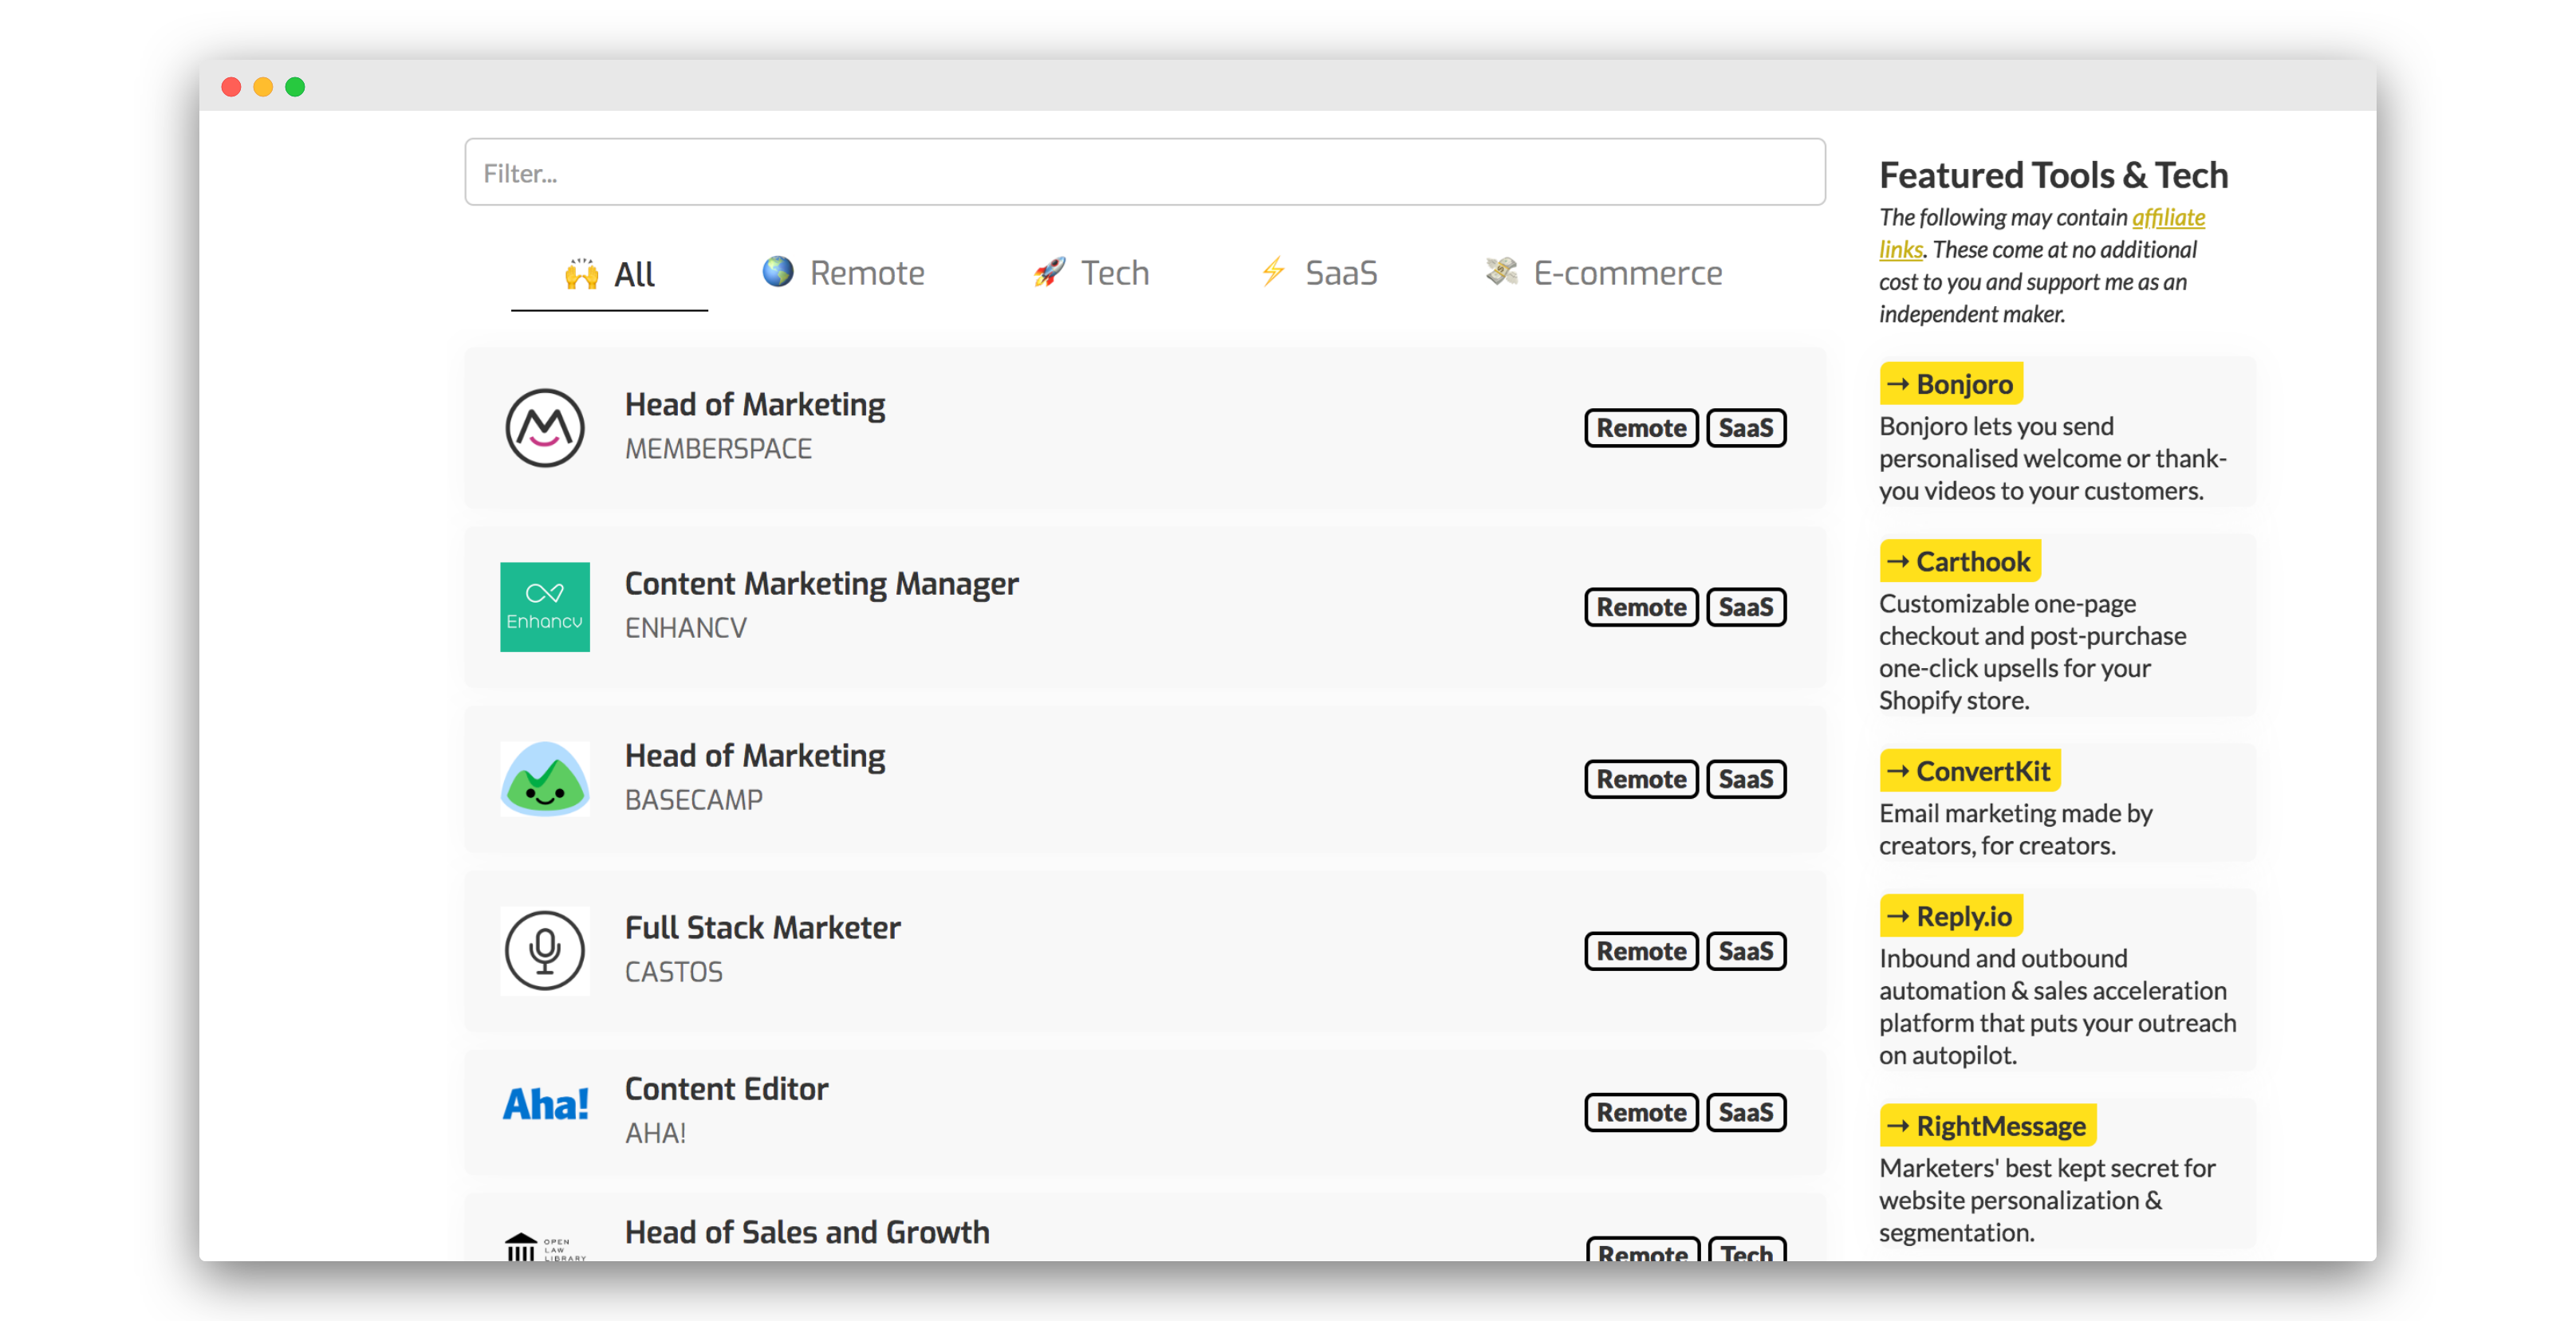Visit the Reply.io link

pos(1950,916)
